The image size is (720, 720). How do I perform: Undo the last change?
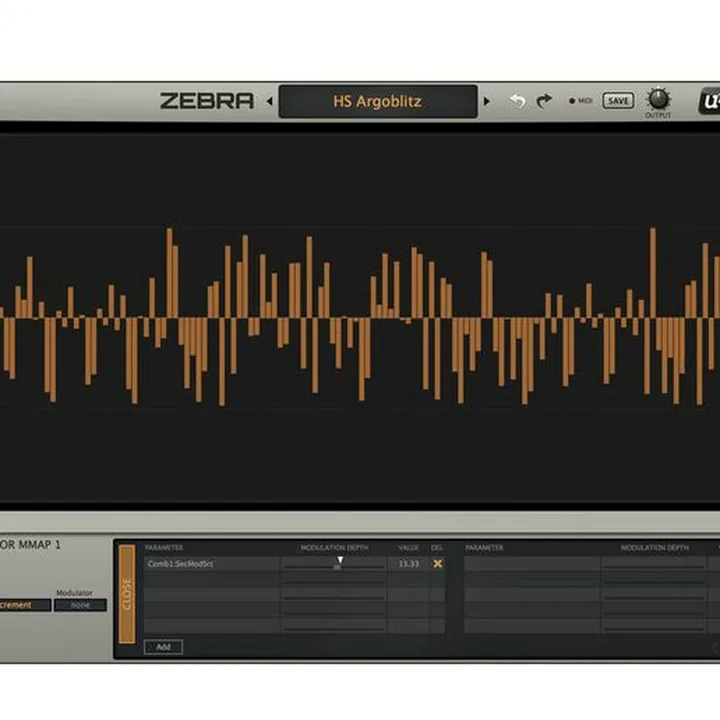point(518,101)
